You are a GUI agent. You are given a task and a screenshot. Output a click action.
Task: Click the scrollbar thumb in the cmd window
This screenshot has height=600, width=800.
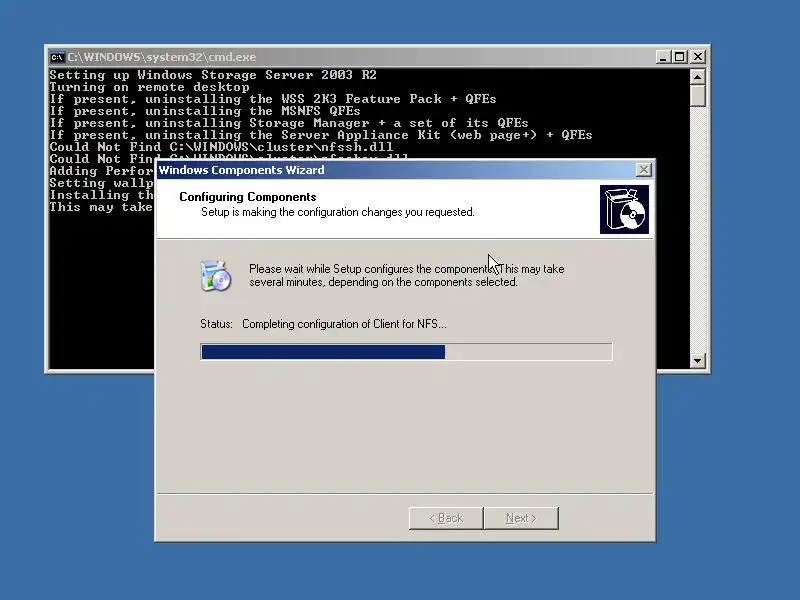697,96
